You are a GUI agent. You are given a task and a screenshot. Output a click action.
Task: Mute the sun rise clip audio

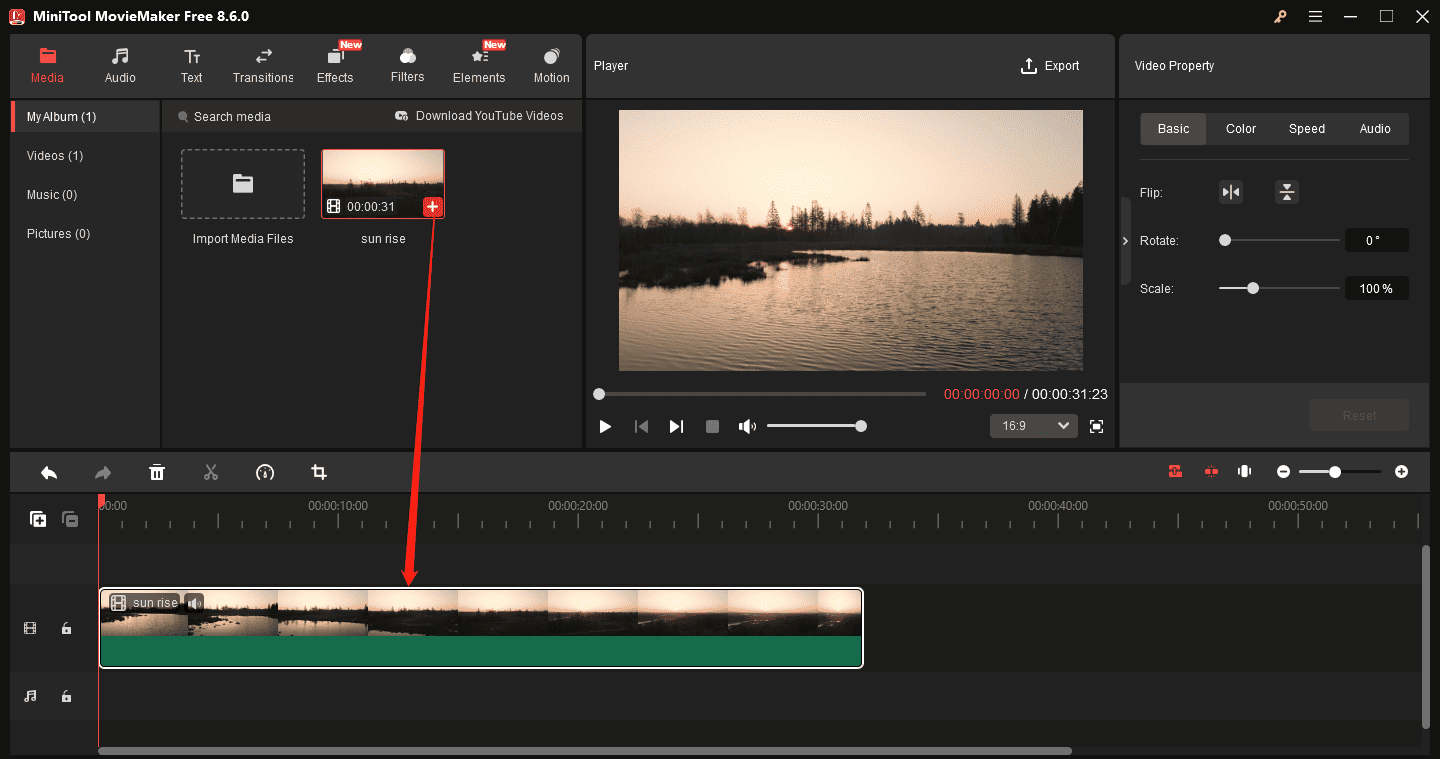[194, 602]
